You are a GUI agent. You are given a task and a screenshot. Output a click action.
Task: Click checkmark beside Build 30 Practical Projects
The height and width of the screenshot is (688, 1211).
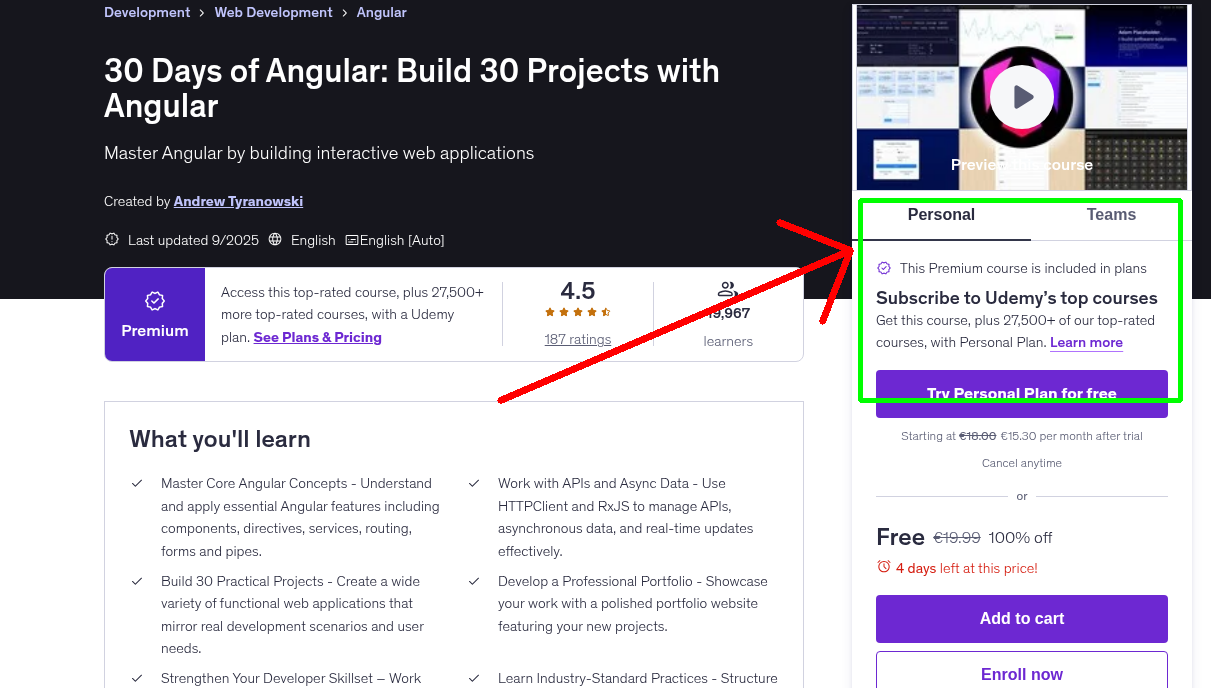coord(137,581)
